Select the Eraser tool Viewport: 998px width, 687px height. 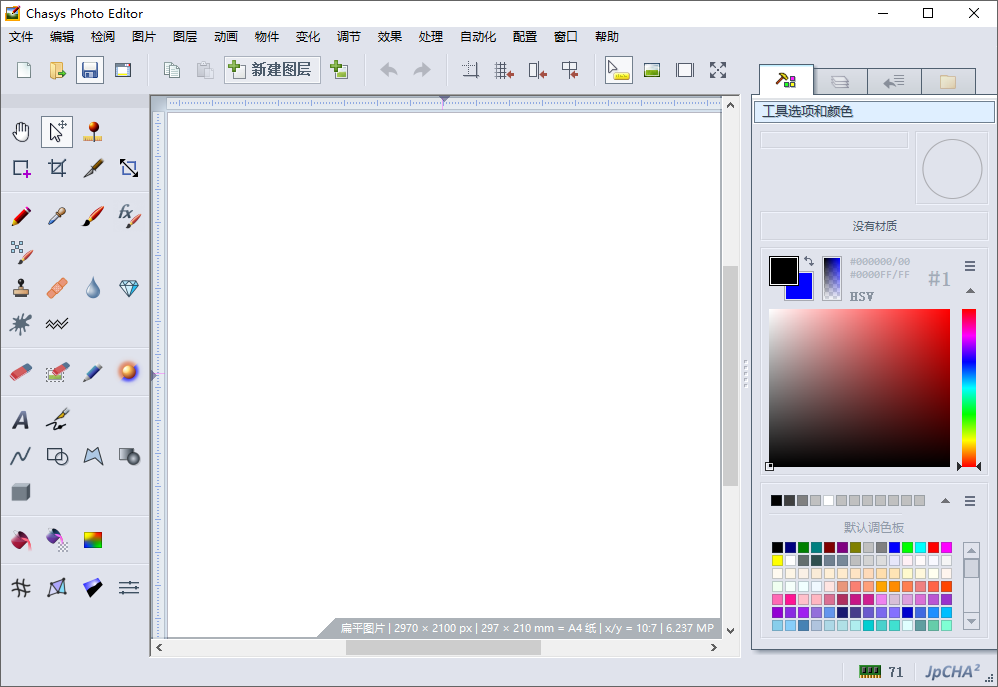click(x=21, y=372)
